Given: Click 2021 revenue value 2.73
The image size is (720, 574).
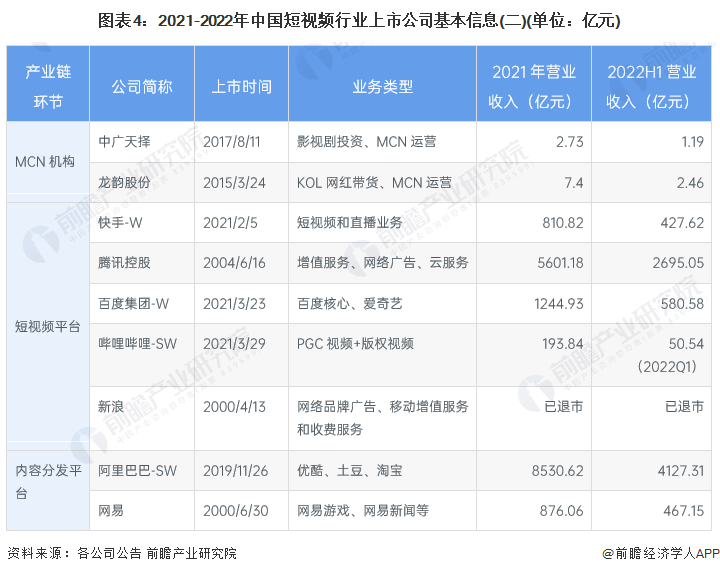Looking at the screenshot, I should point(569,141).
